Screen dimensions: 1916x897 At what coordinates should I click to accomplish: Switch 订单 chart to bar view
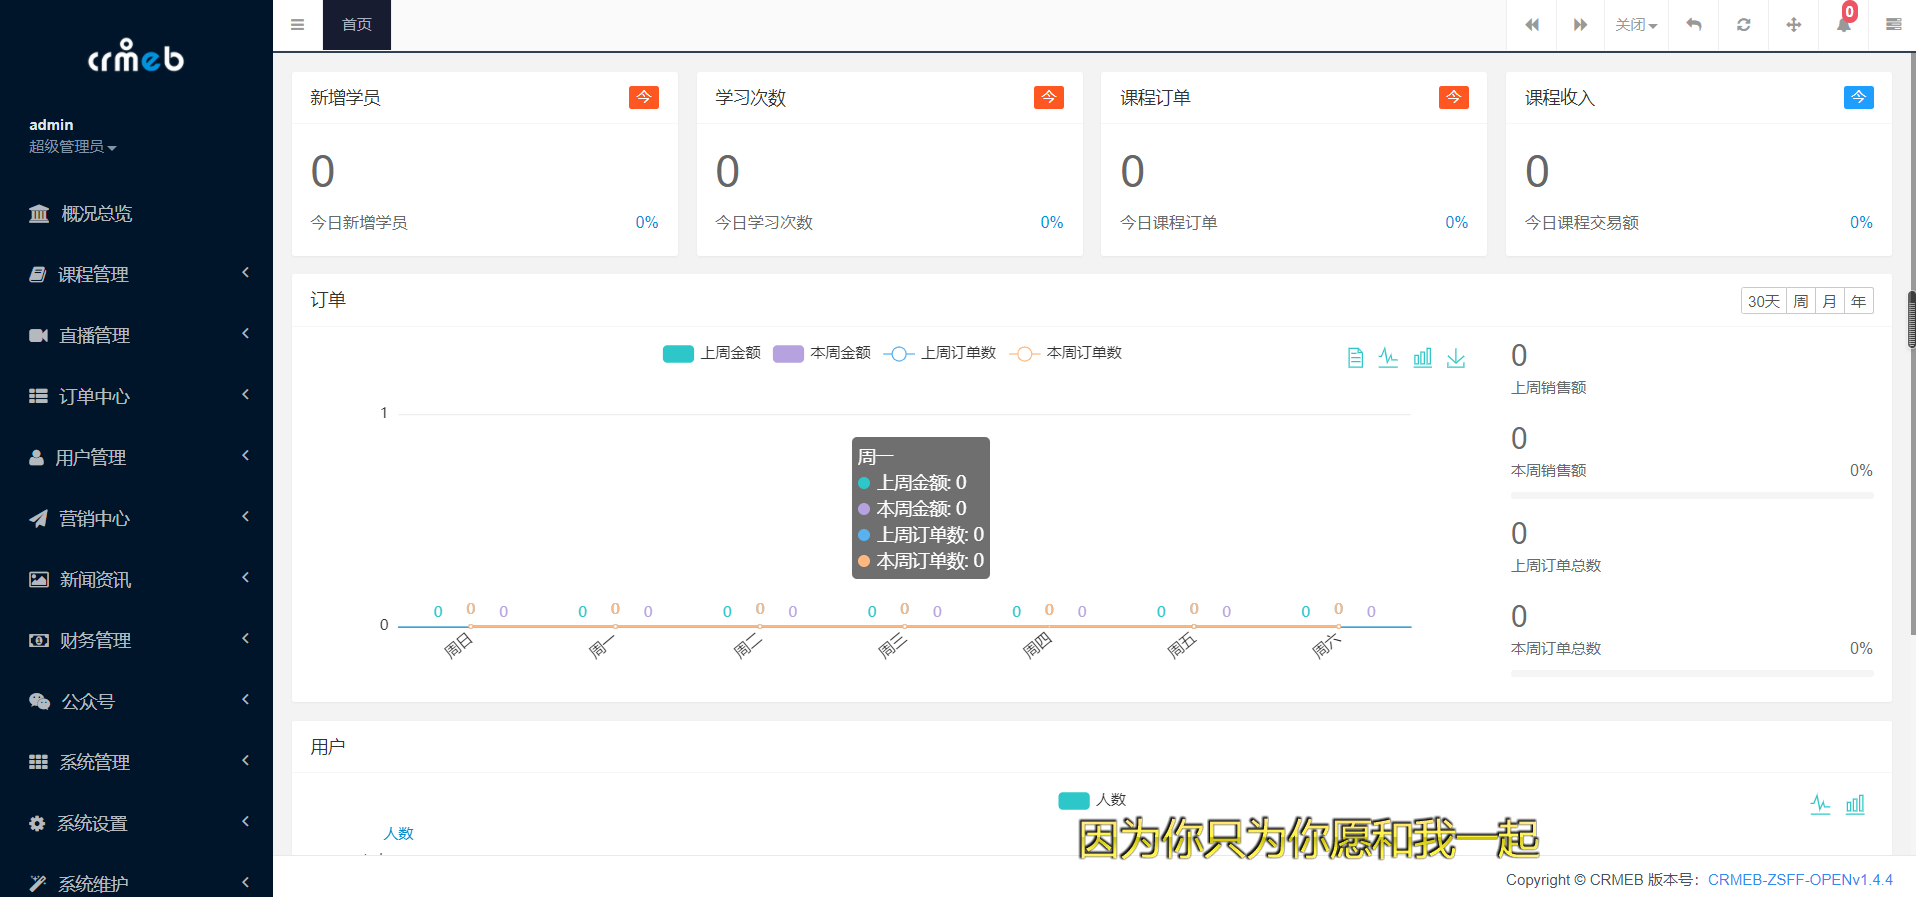point(1422,358)
